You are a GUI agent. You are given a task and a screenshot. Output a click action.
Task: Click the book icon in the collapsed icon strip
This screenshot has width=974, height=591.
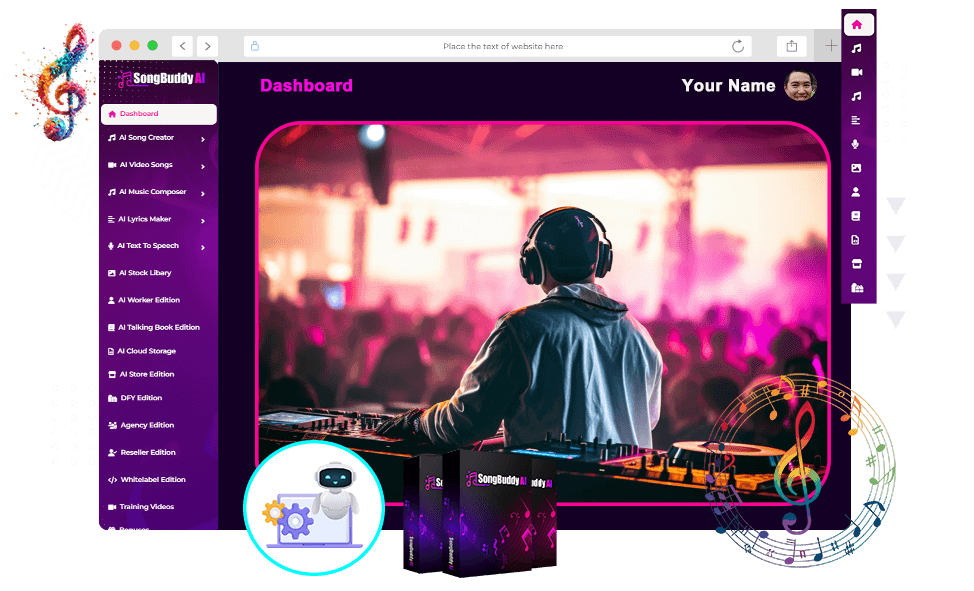tap(857, 216)
